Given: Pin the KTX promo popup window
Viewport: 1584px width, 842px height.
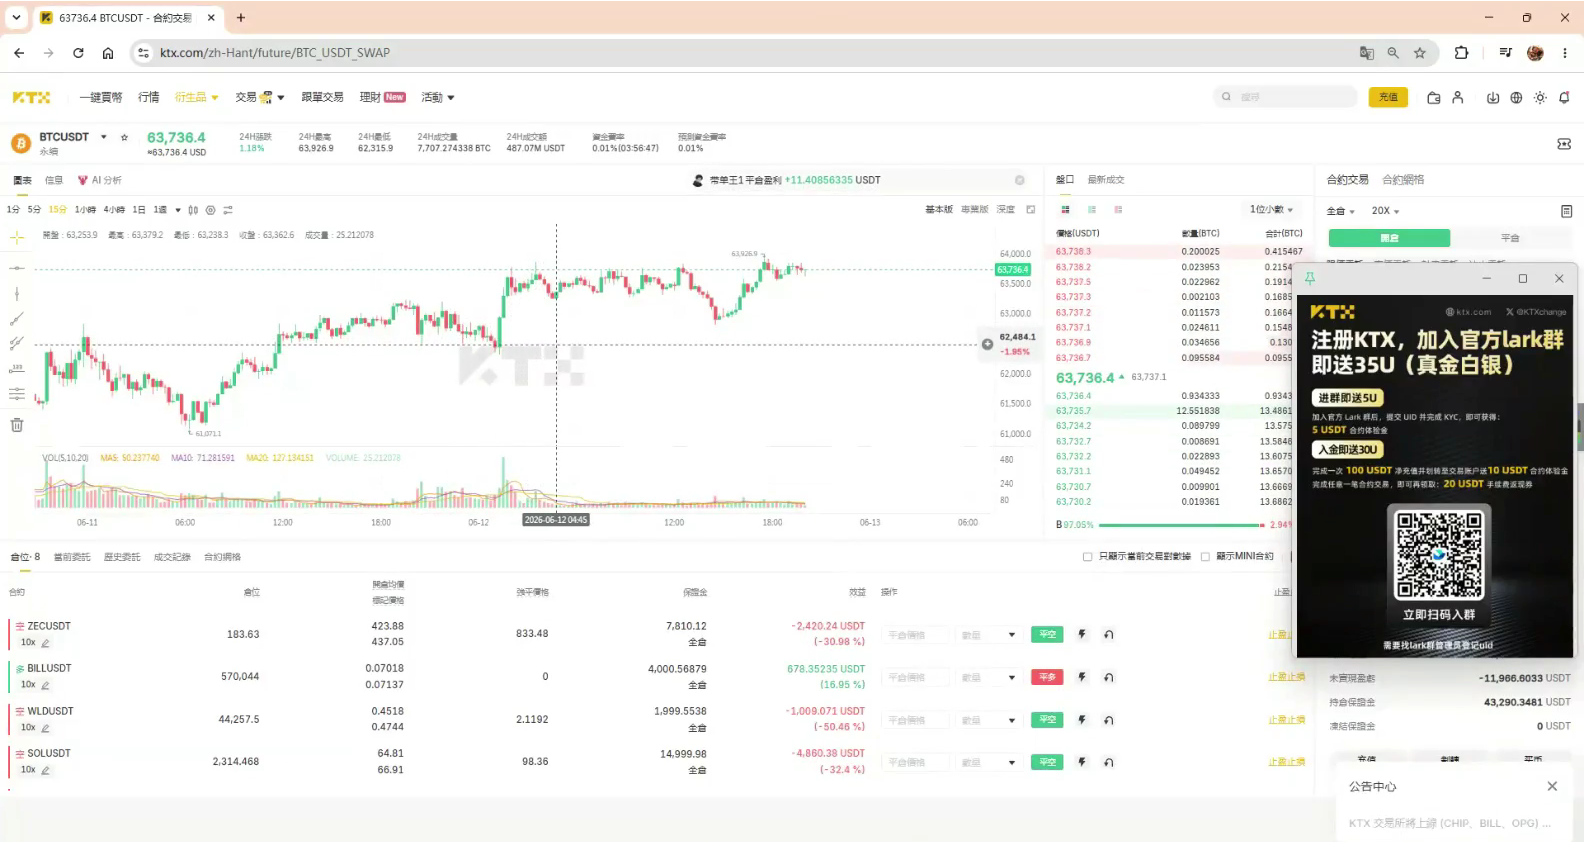Looking at the screenshot, I should (1310, 279).
